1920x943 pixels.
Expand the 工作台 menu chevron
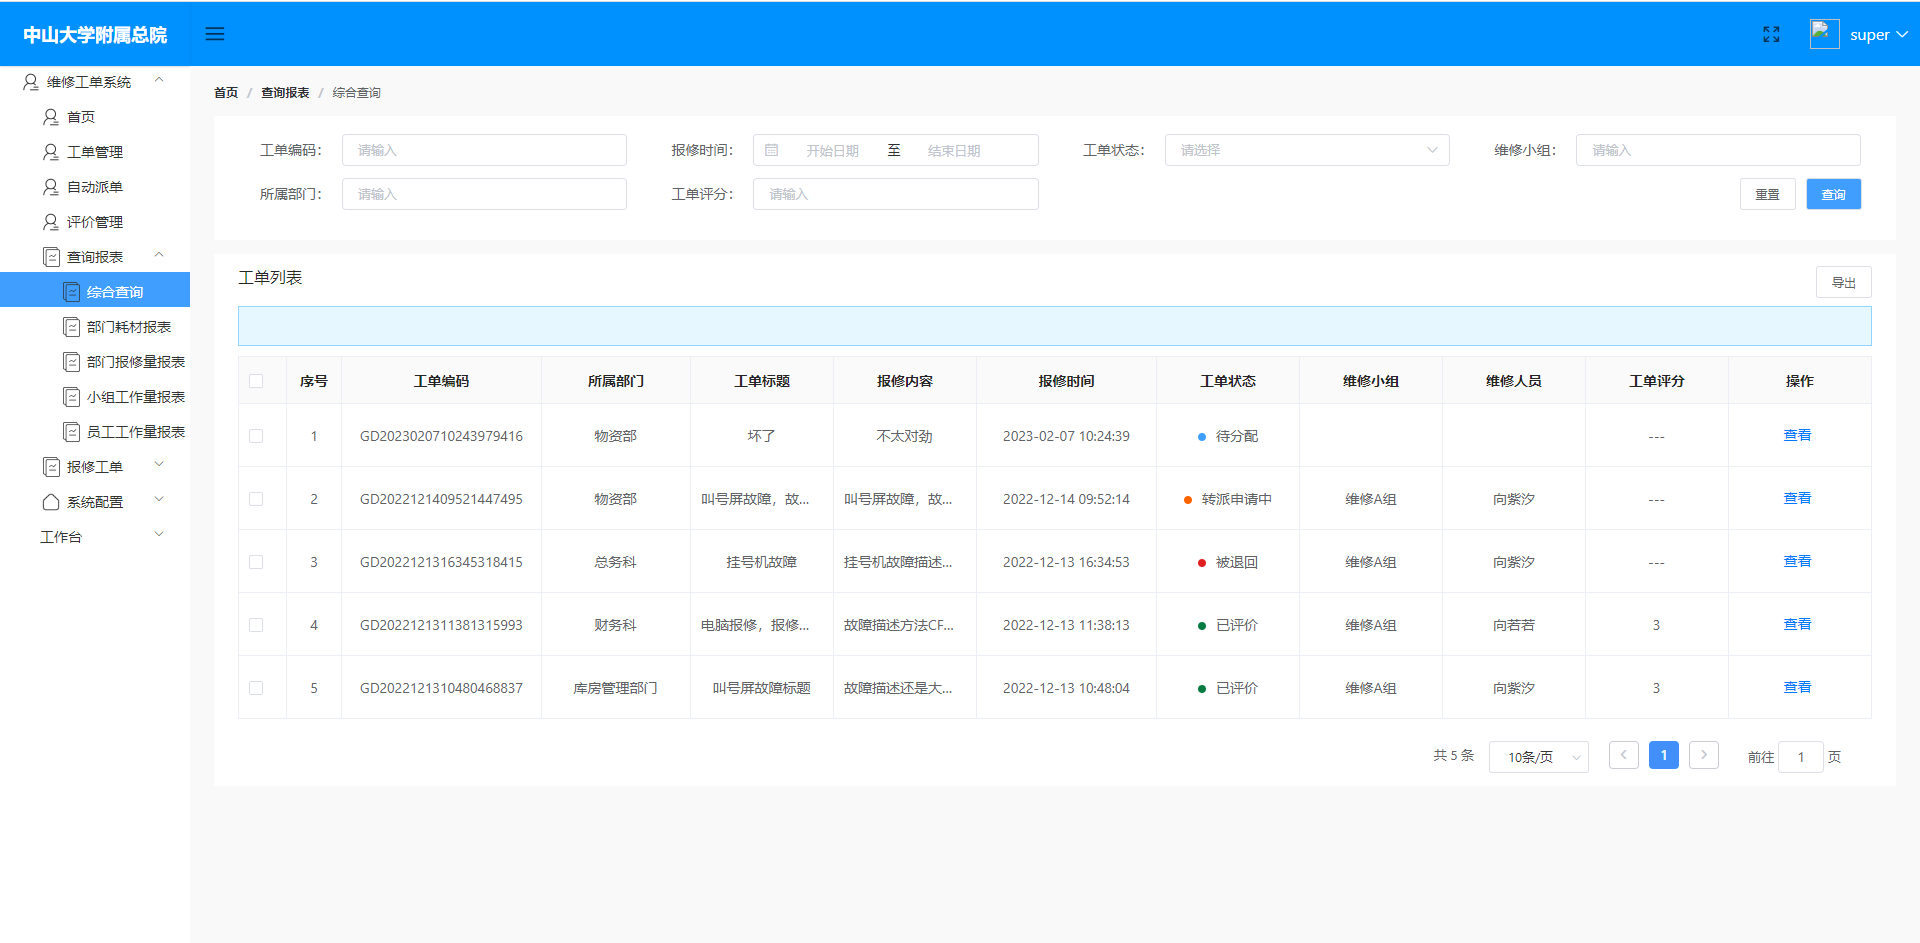click(159, 536)
